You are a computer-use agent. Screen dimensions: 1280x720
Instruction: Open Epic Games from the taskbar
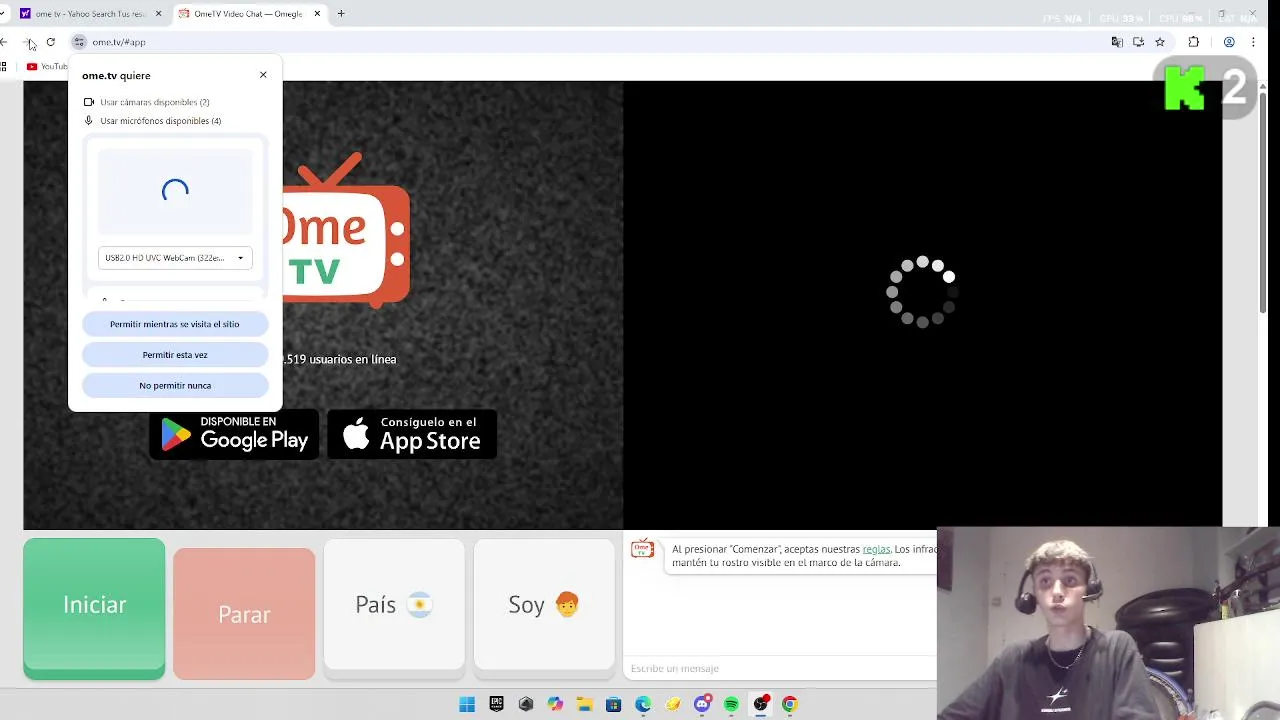click(x=497, y=704)
